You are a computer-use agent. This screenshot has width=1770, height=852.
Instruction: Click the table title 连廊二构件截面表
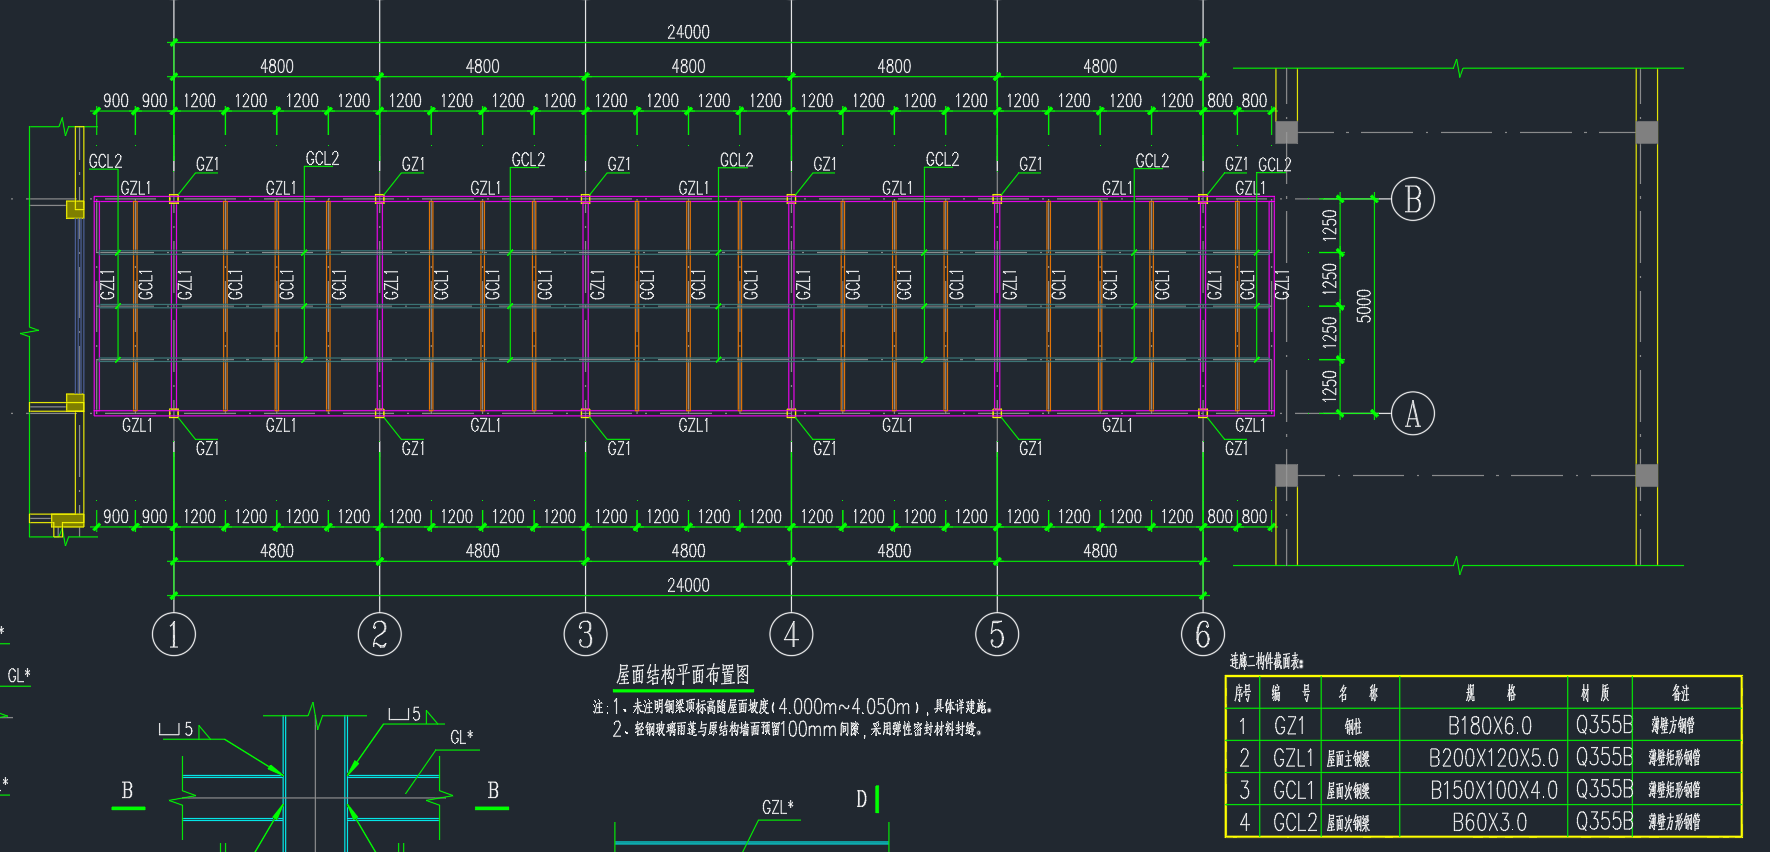1267,661
